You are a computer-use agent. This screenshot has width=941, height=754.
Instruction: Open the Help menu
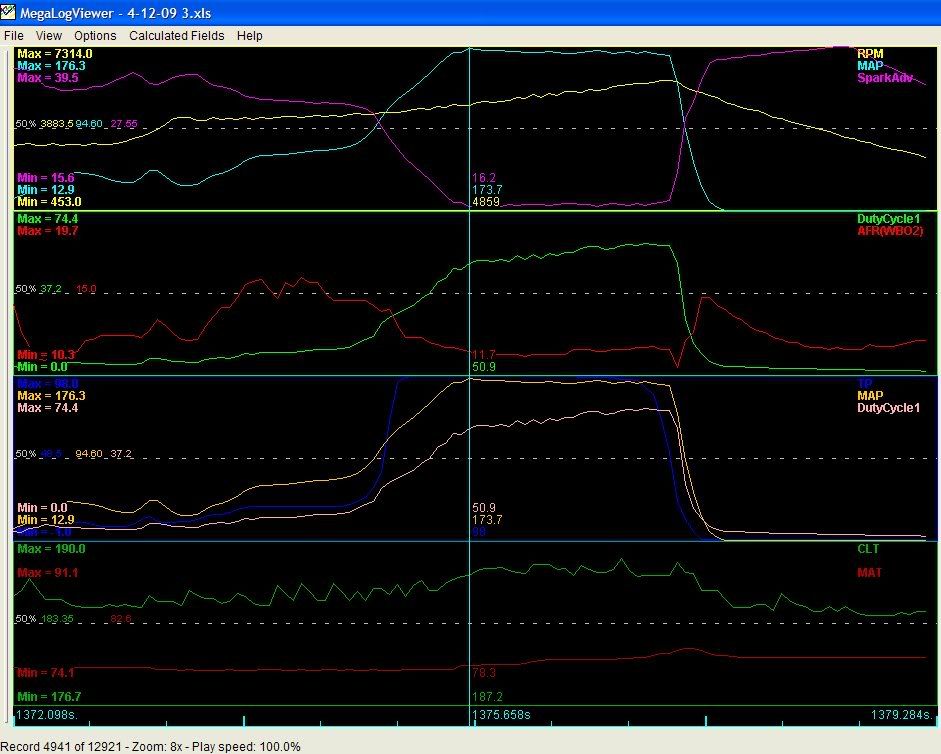pos(250,36)
